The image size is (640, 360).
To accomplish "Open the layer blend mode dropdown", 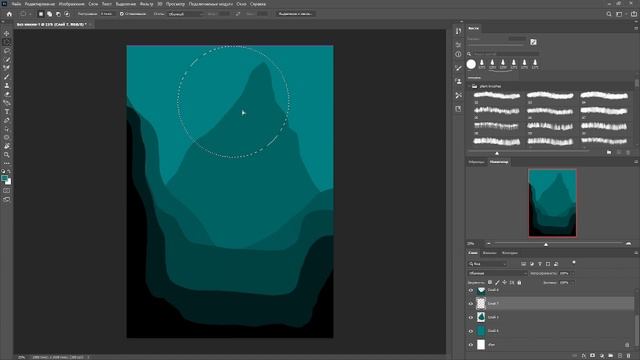I will [497, 273].
